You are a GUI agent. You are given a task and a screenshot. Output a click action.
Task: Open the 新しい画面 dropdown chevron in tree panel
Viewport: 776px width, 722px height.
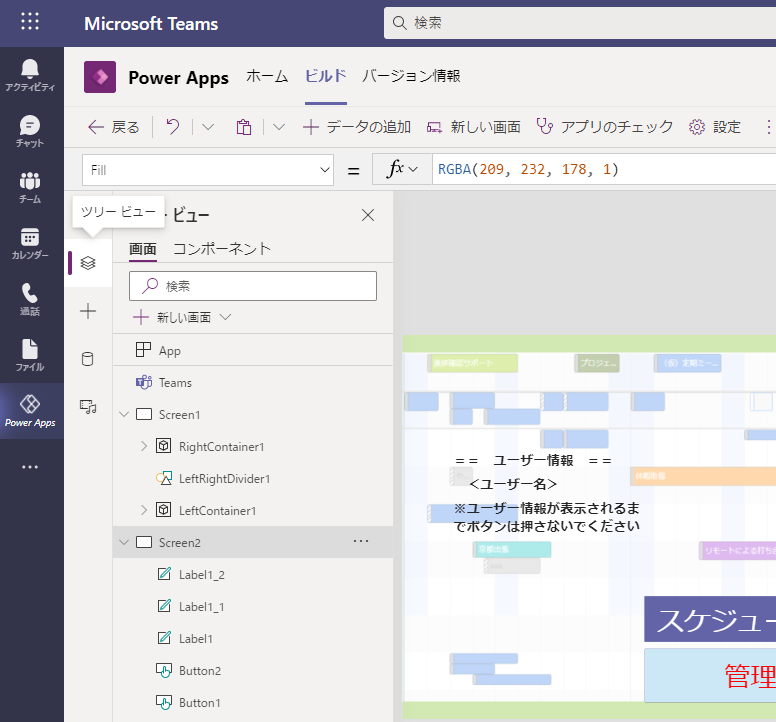(x=225, y=317)
